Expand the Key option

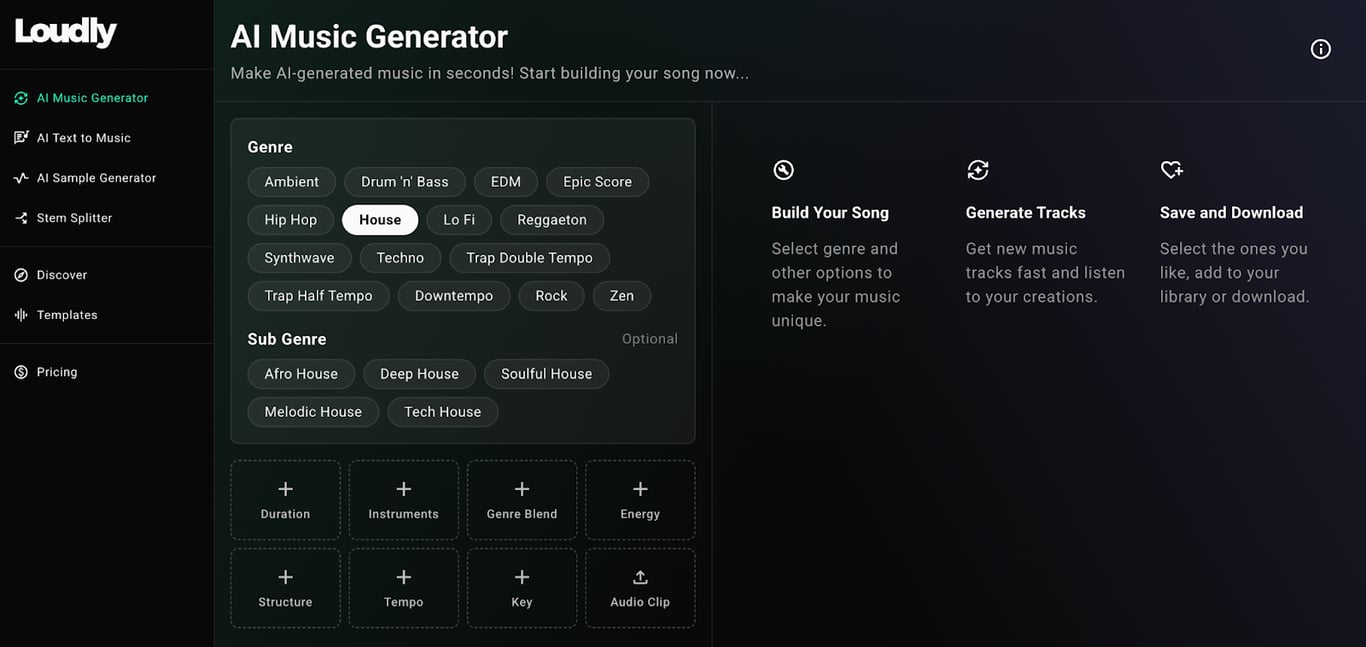(521, 587)
